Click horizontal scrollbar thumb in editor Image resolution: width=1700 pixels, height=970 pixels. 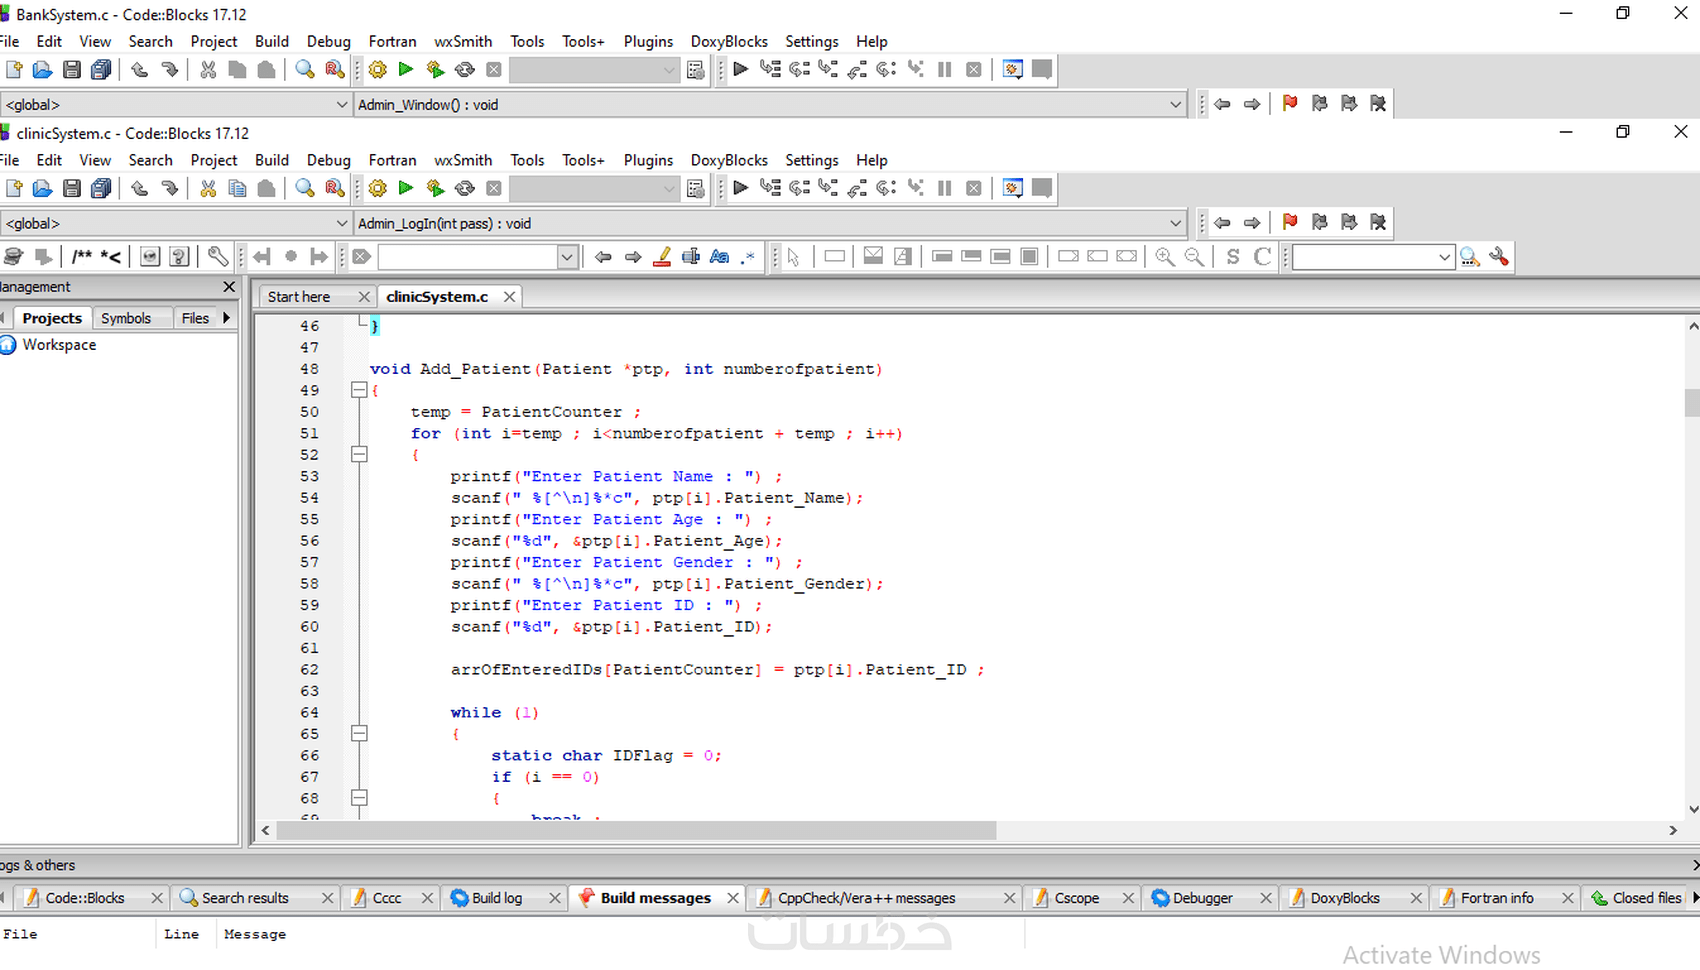coord(636,831)
